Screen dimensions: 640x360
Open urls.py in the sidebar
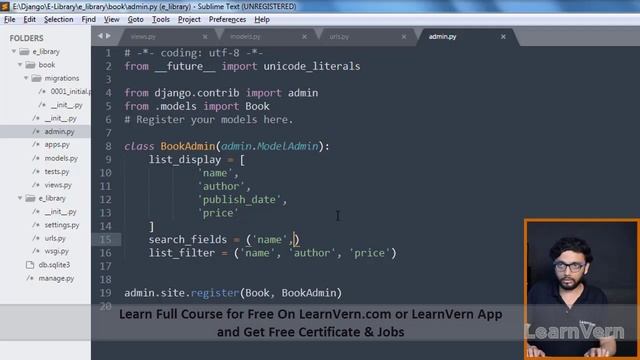[55, 238]
